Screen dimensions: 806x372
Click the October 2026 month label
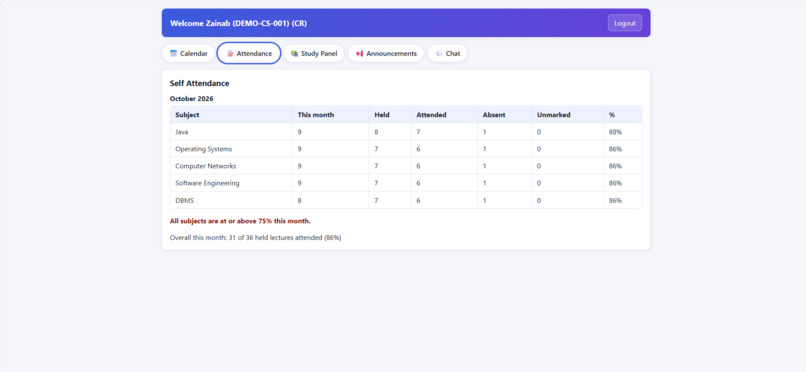point(191,99)
